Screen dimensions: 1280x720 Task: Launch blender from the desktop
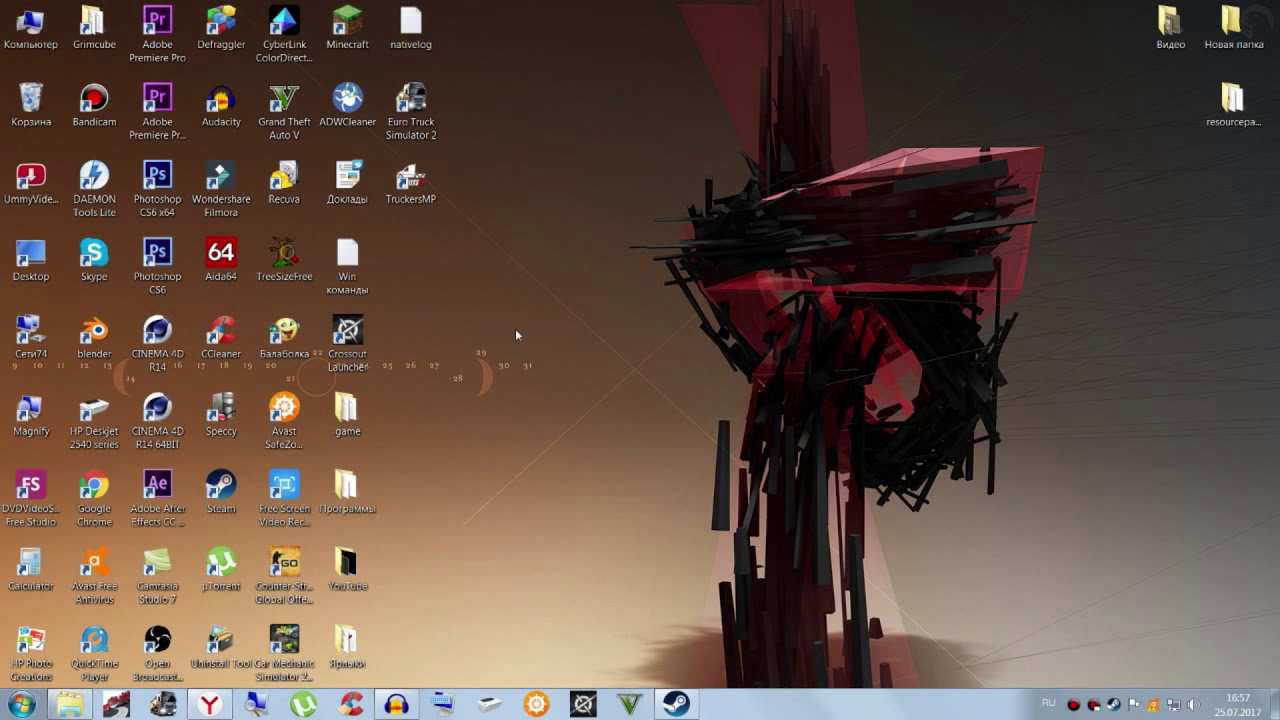click(x=94, y=338)
